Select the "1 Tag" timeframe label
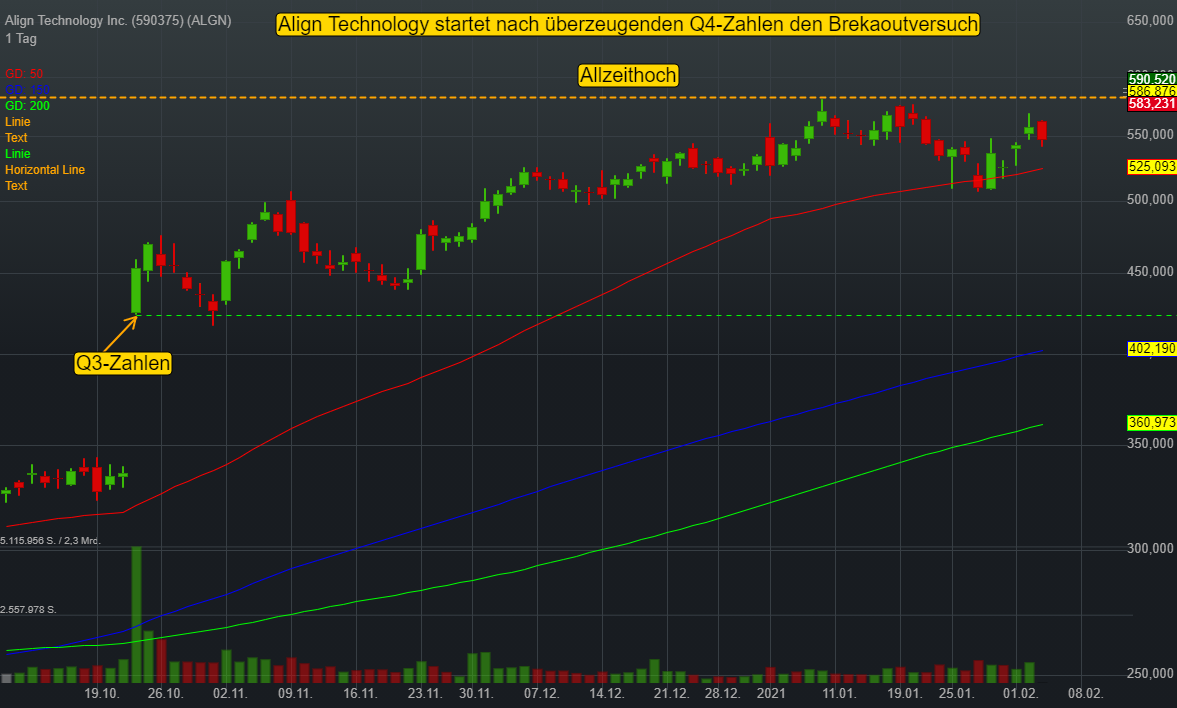This screenshot has height=708, width=1177. tap(21, 38)
